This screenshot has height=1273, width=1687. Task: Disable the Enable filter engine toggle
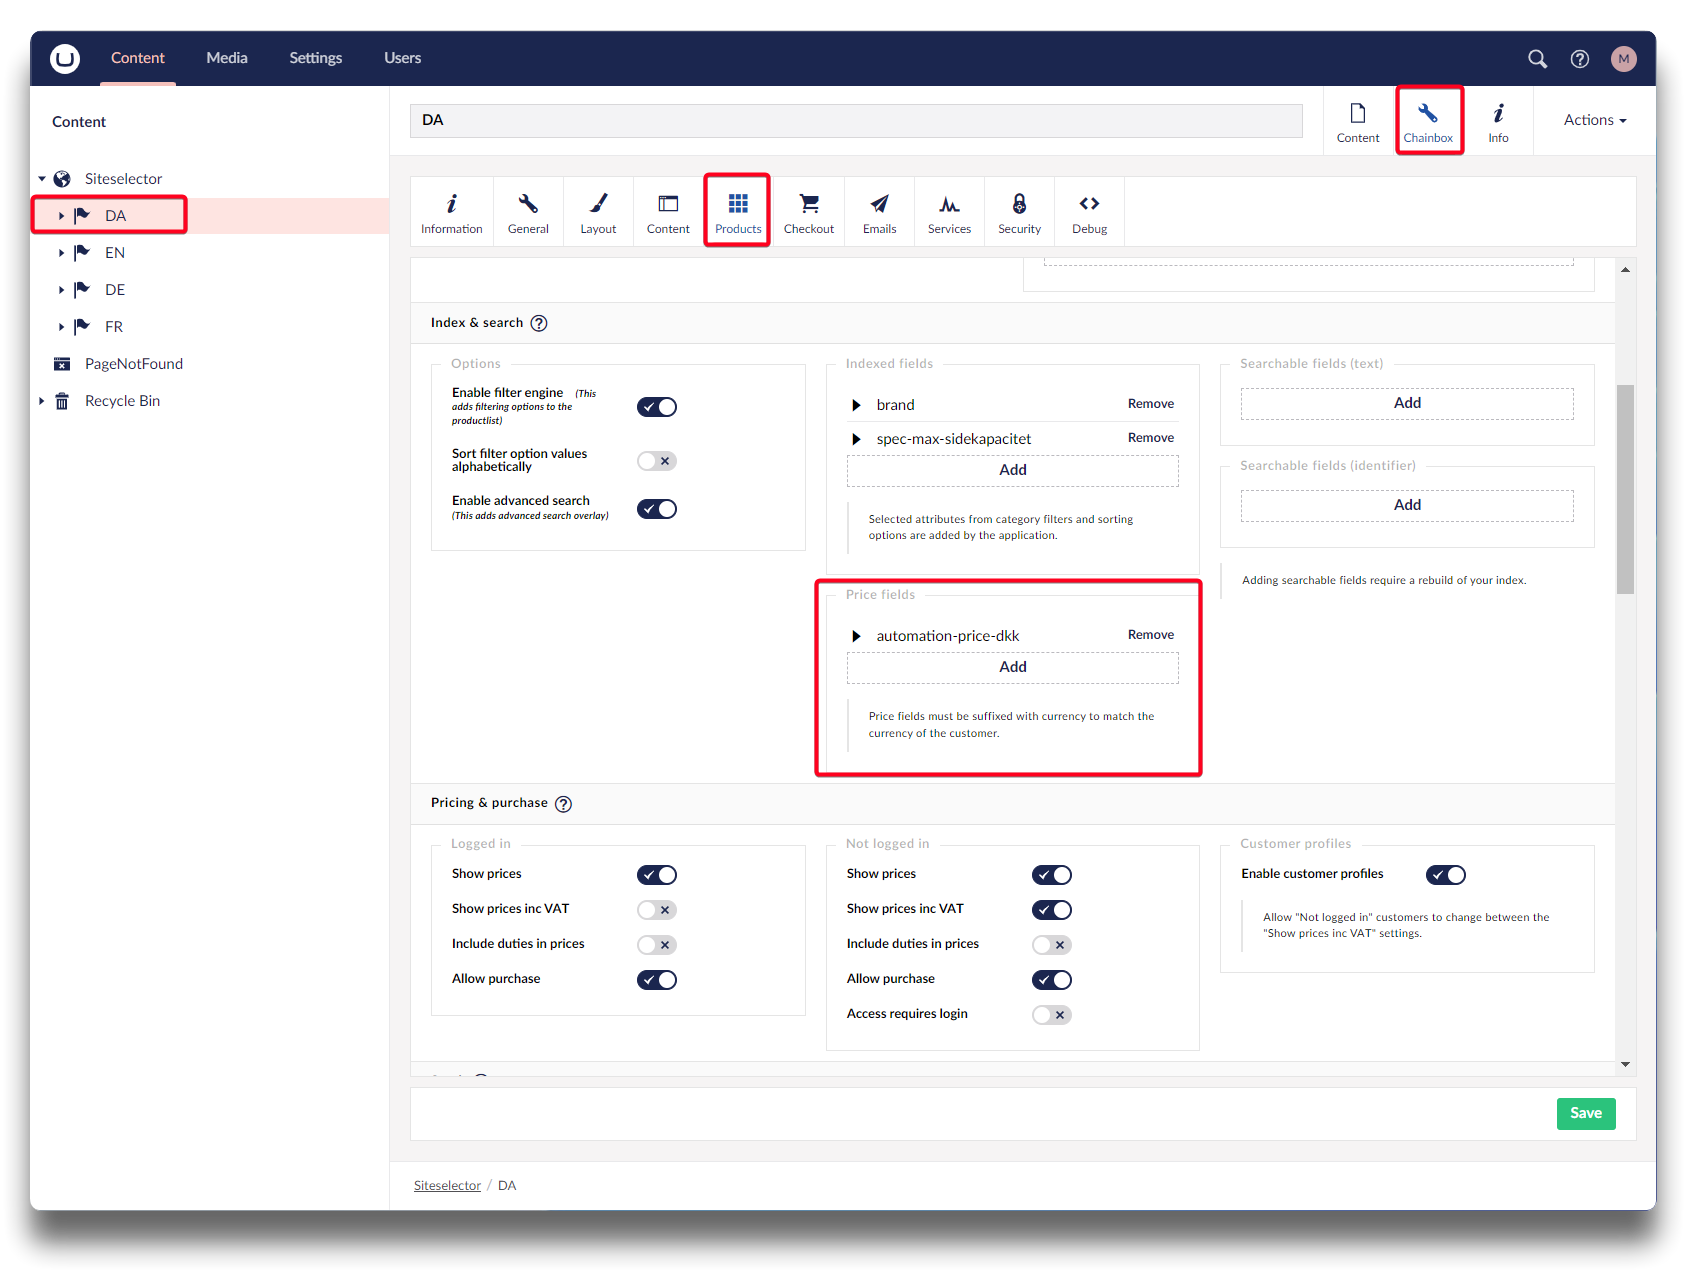pos(657,407)
